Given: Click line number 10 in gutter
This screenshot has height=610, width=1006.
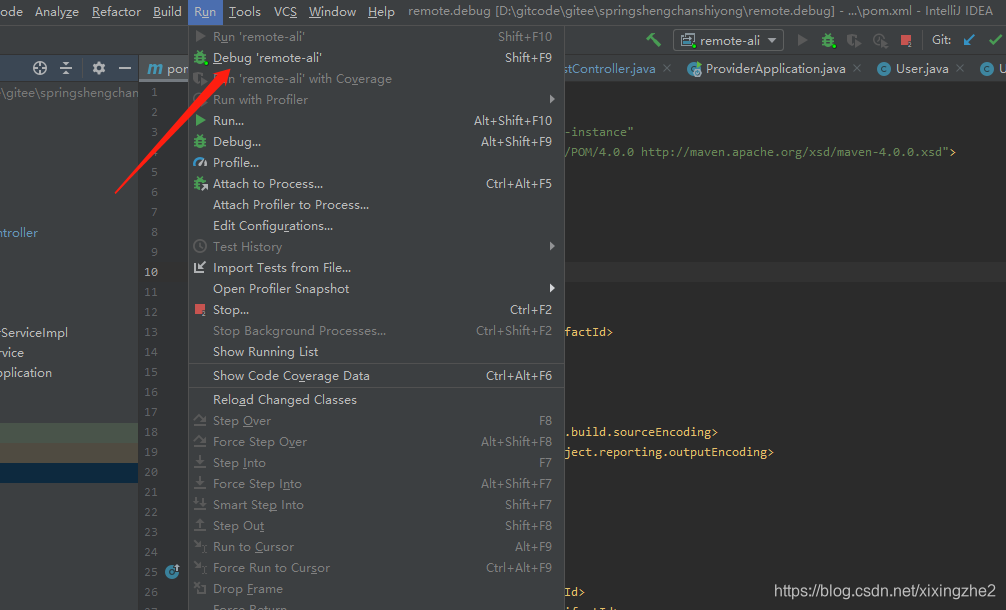Looking at the screenshot, I should click(151, 272).
